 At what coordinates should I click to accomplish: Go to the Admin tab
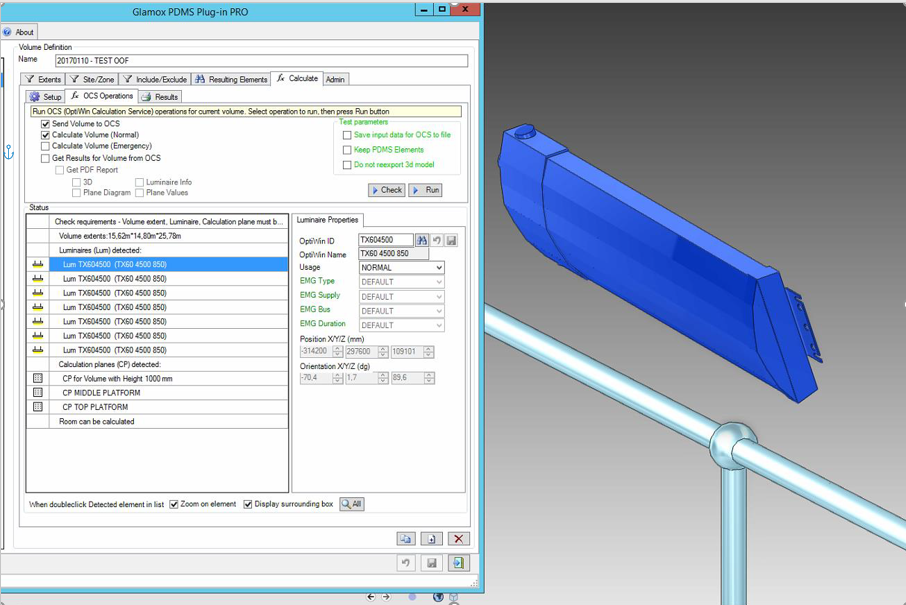click(x=335, y=79)
